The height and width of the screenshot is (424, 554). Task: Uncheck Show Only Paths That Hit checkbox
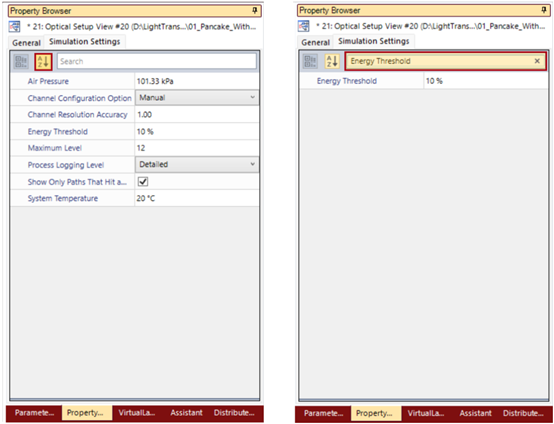point(143,182)
